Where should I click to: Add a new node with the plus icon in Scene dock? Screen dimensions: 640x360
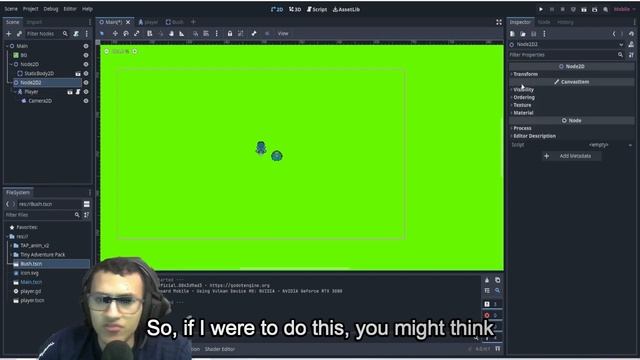coord(9,34)
